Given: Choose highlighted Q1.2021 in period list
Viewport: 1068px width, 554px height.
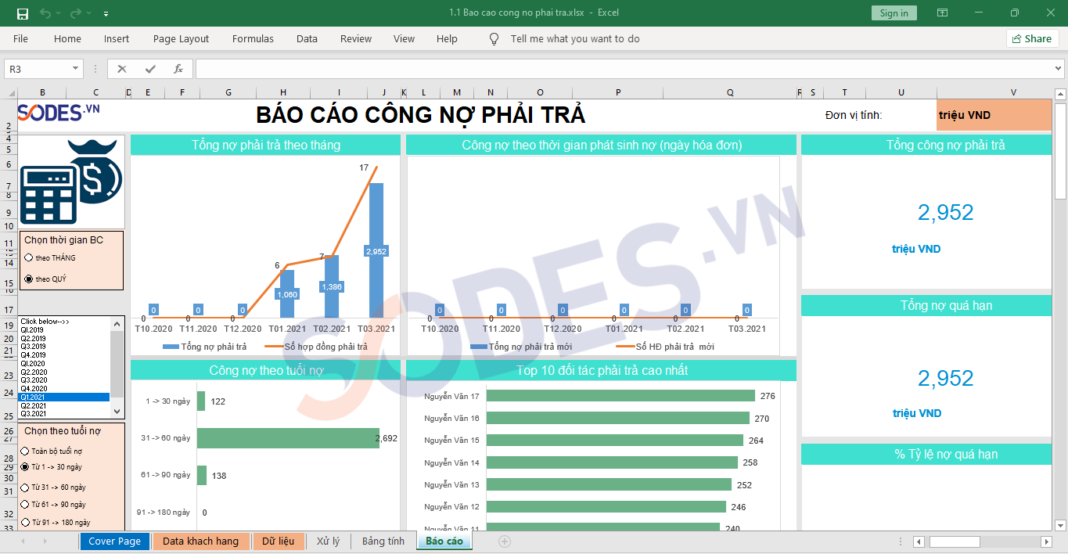Looking at the screenshot, I should (x=64, y=397).
